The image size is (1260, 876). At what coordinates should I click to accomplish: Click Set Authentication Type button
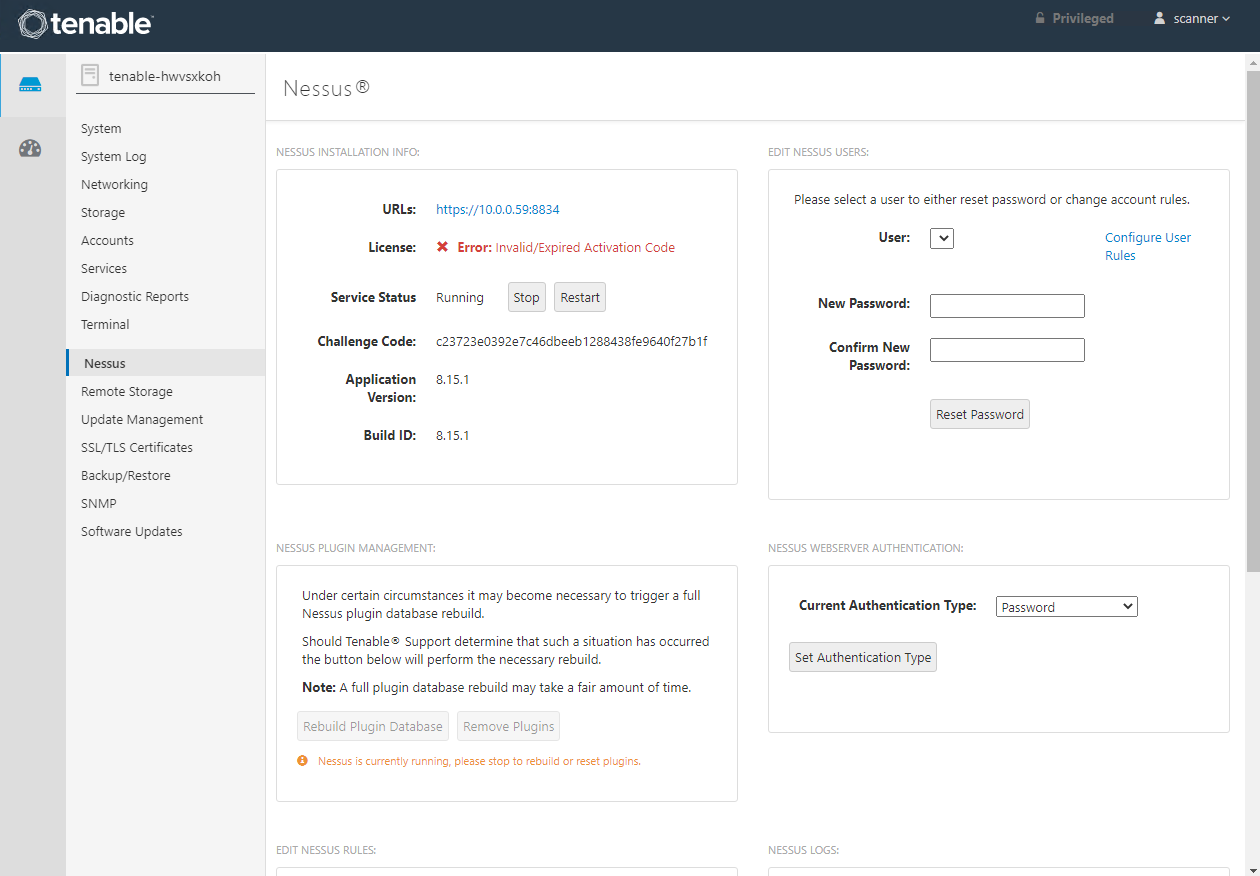tap(863, 657)
